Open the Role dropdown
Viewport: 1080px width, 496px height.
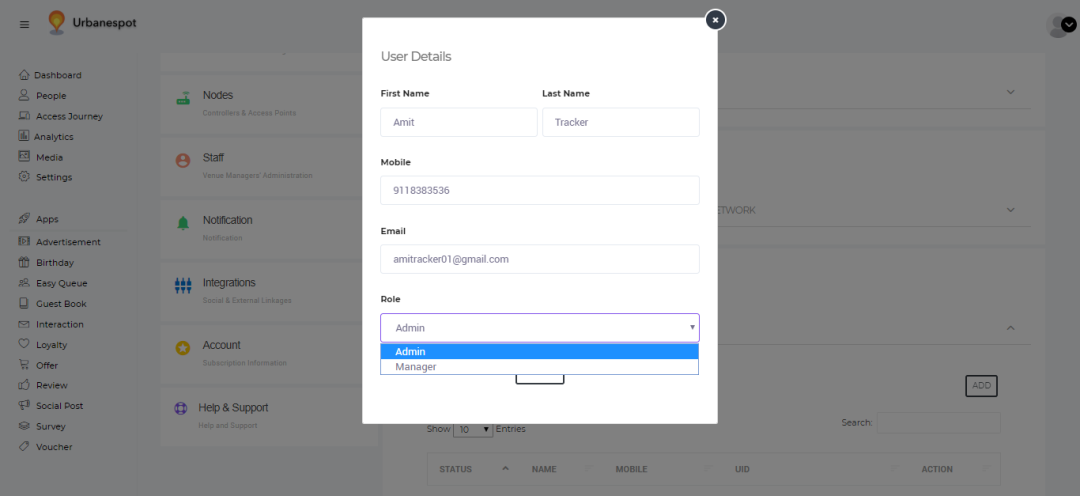[x=540, y=328]
